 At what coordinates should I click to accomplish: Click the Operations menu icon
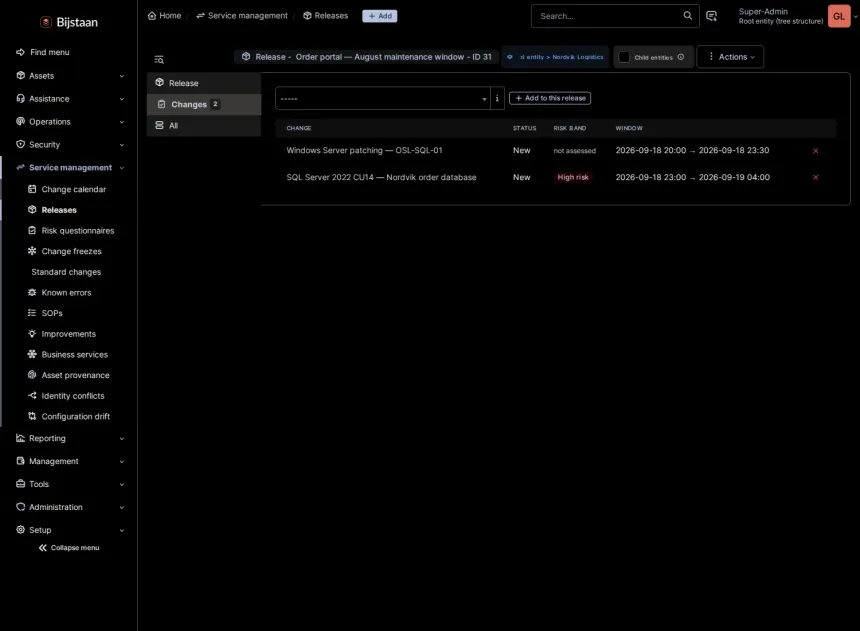pos(20,121)
